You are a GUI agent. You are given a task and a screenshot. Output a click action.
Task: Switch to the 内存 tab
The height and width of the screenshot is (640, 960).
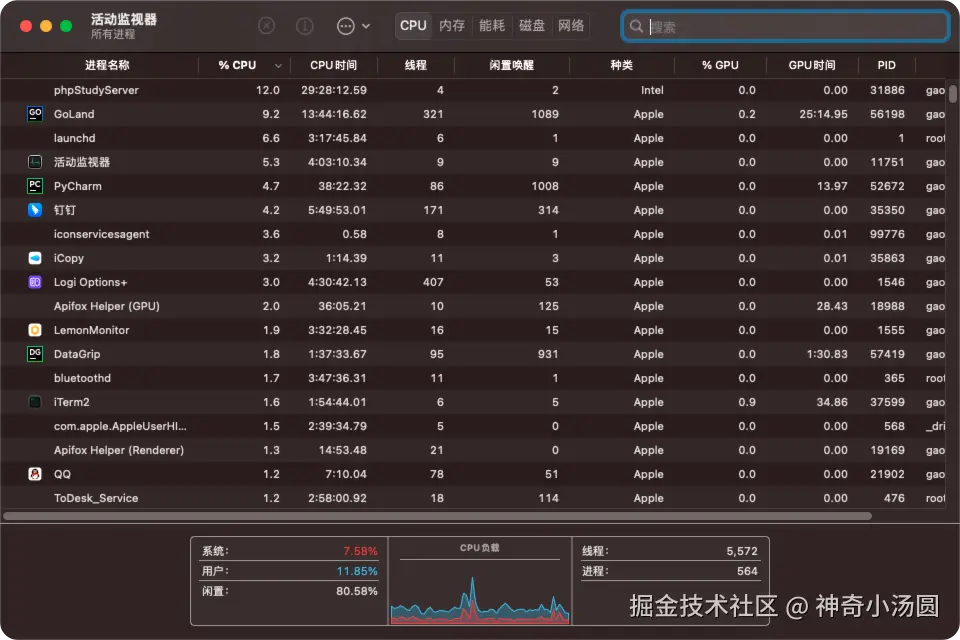pos(452,26)
